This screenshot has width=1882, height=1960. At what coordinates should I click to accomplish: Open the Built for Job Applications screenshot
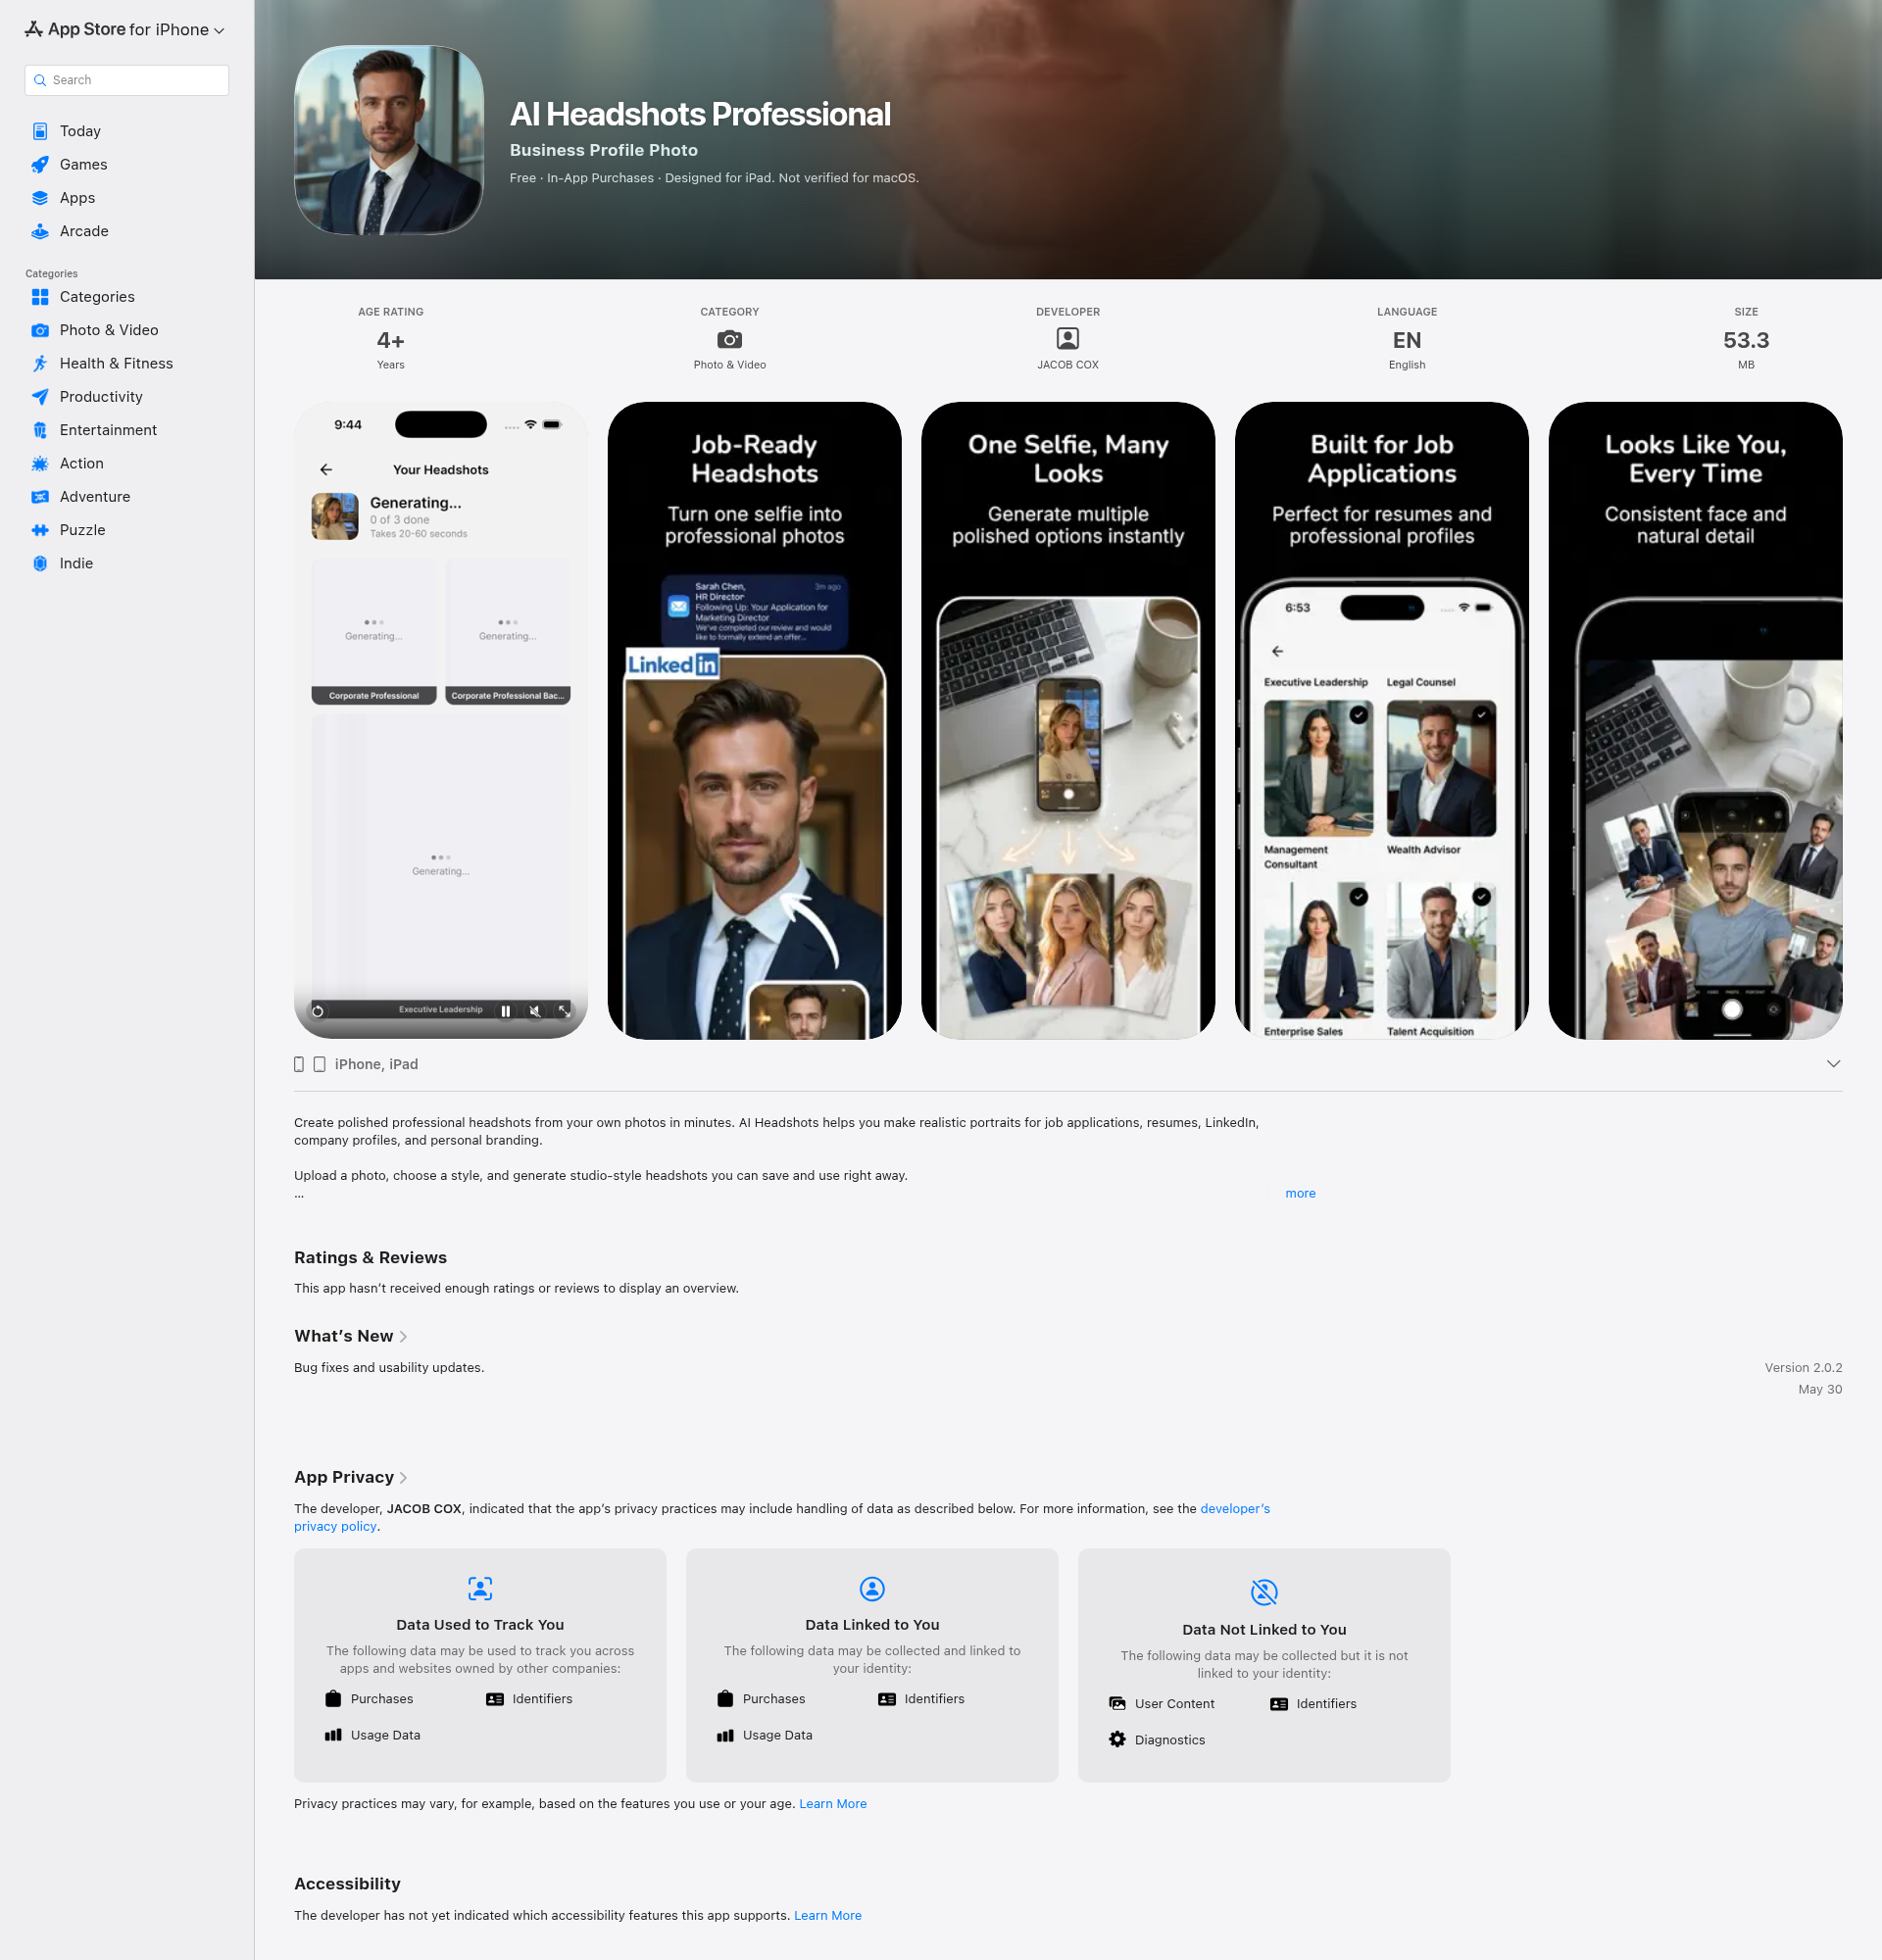click(x=1382, y=720)
